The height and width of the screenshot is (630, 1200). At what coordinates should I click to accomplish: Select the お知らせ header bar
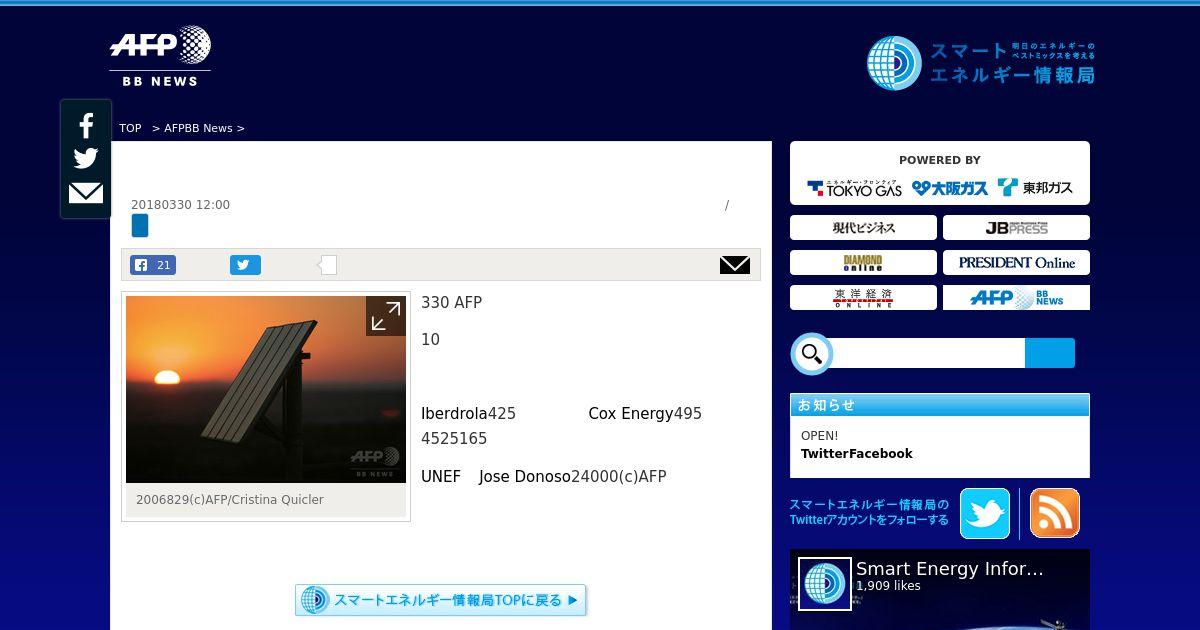(x=940, y=405)
